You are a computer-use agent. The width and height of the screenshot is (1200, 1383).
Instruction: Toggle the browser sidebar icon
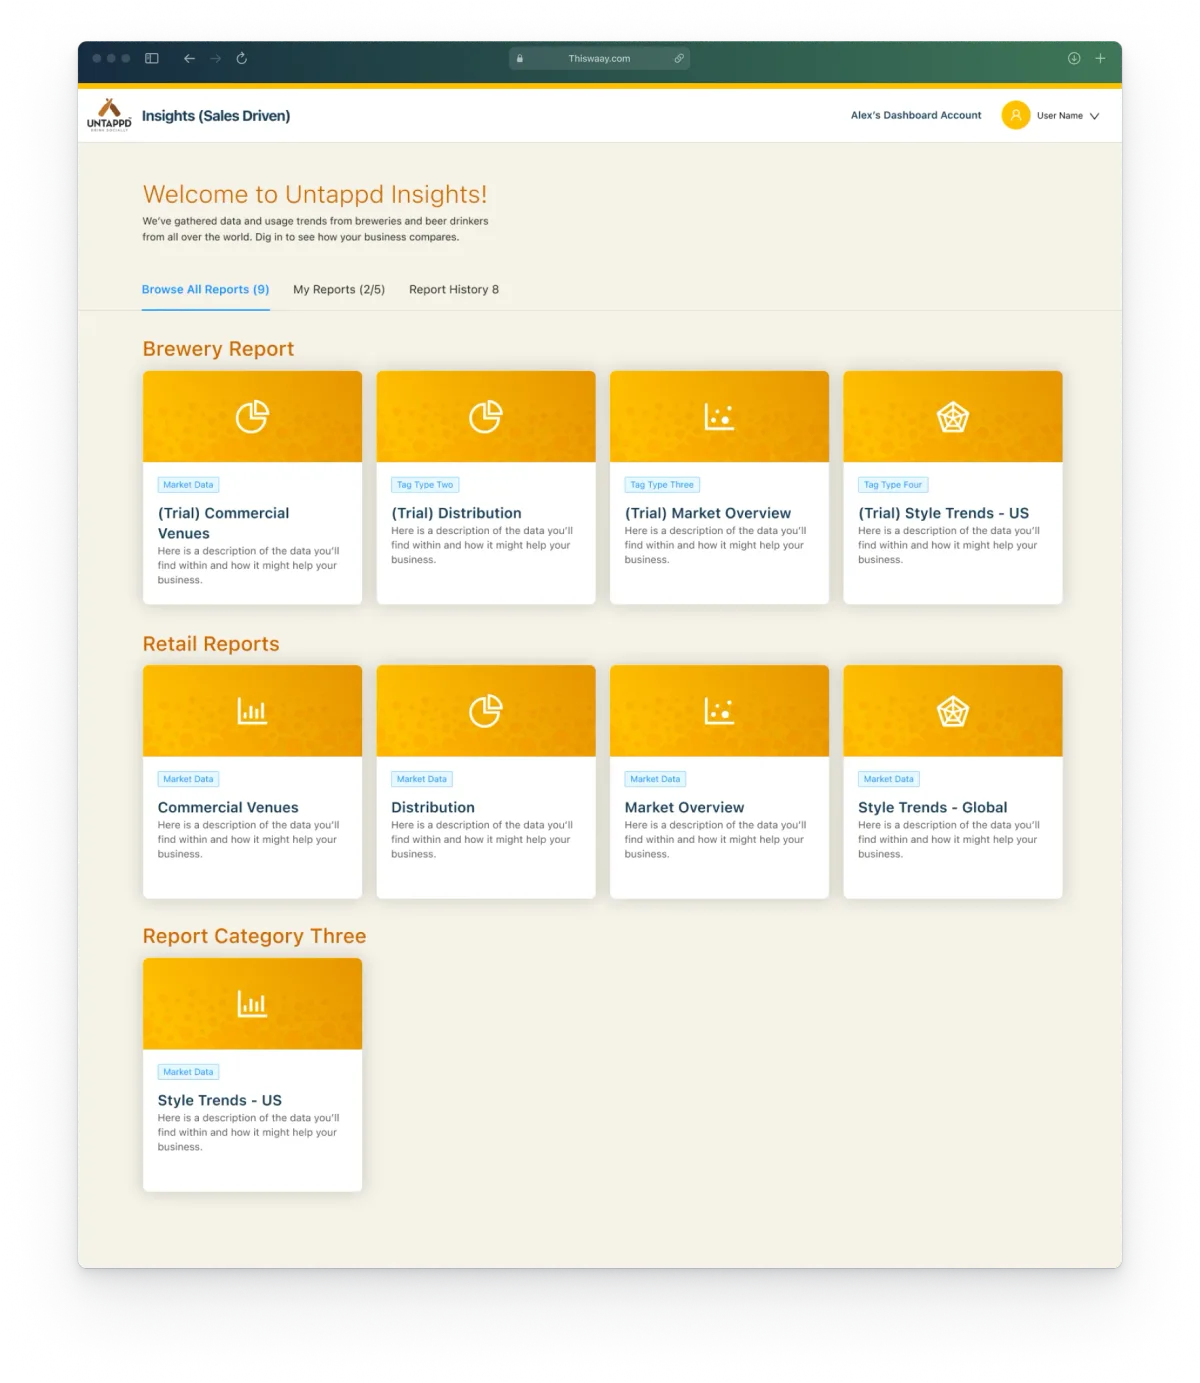(152, 58)
